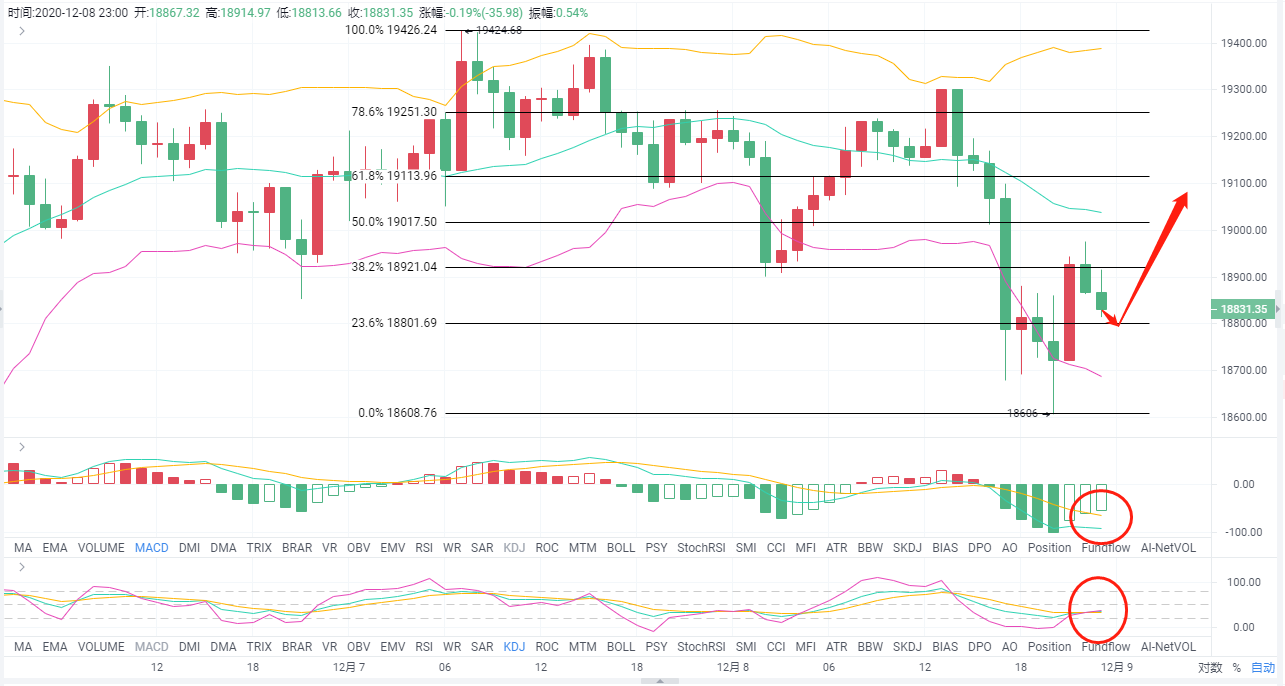The image size is (1285, 686).
Task: Toggle the % percentage scale option
Action: click(1237, 667)
